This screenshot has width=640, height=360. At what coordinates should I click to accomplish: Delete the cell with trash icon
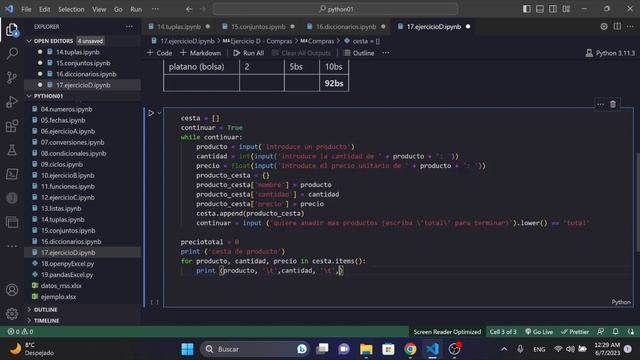click(613, 104)
